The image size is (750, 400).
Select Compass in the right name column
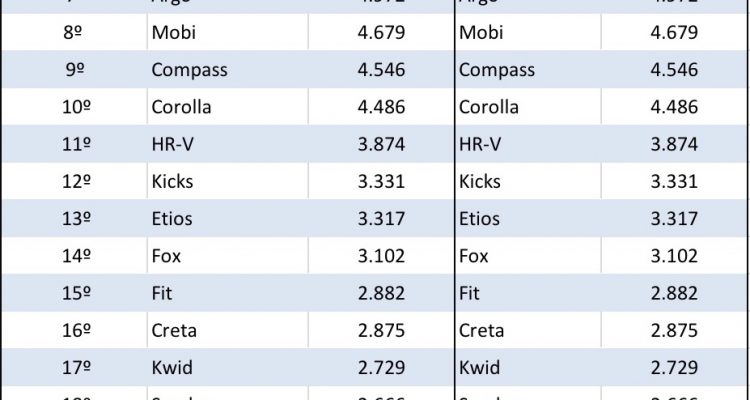[x=497, y=70]
